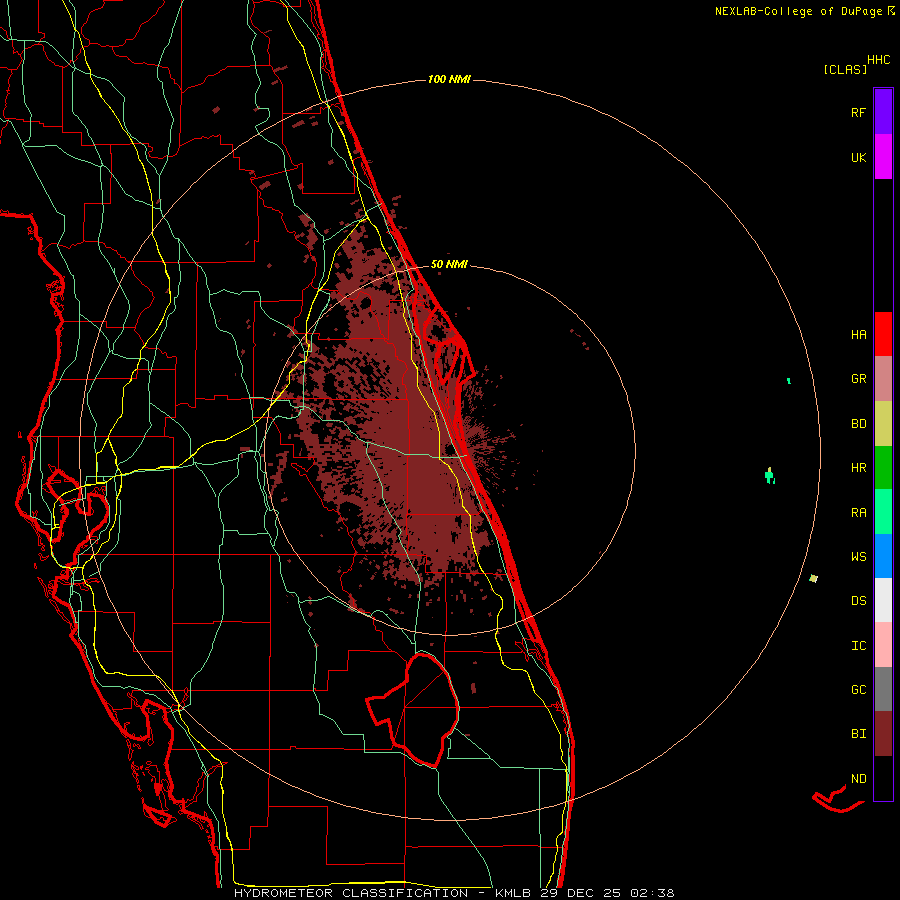Click the GC gray legend swatch
The width and height of the screenshot is (900, 900).
883,689
